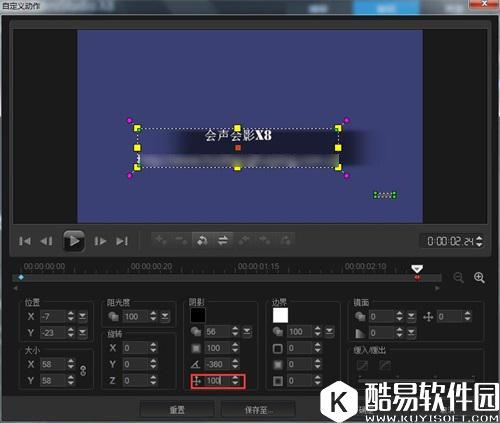Toggle ease button beside Position Y

click(x=82, y=332)
